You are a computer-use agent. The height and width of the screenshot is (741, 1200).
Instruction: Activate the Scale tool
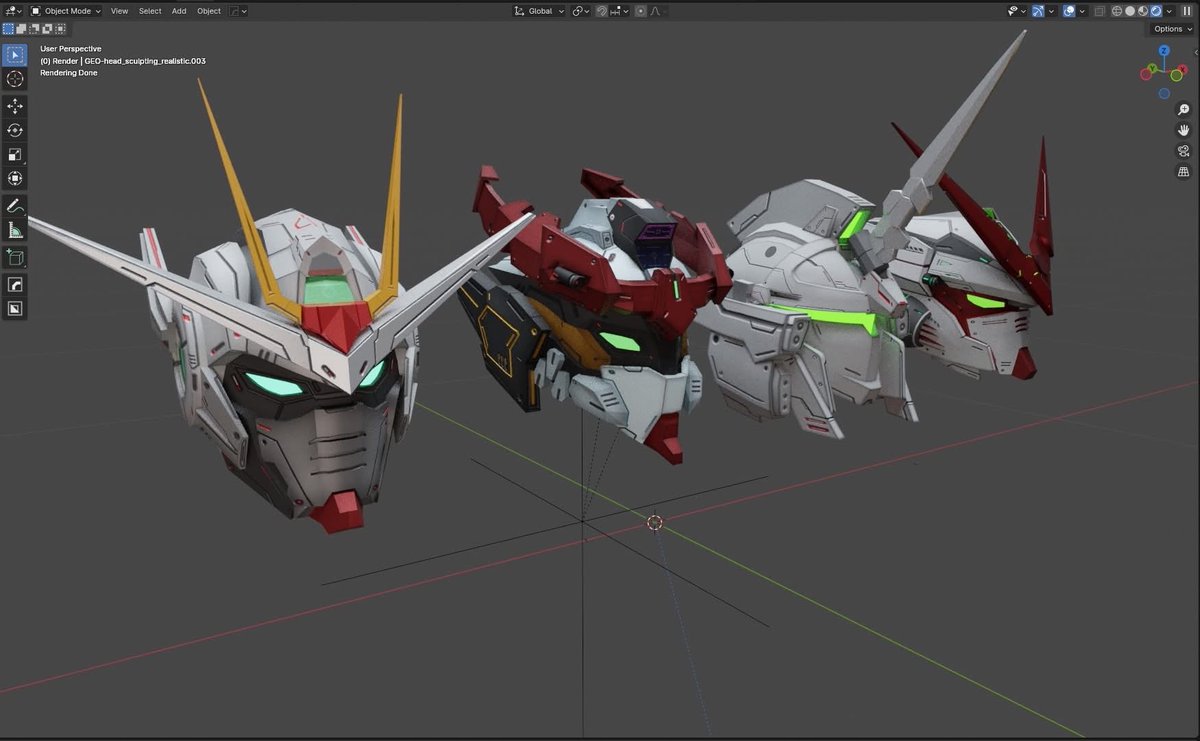pyautogui.click(x=15, y=155)
